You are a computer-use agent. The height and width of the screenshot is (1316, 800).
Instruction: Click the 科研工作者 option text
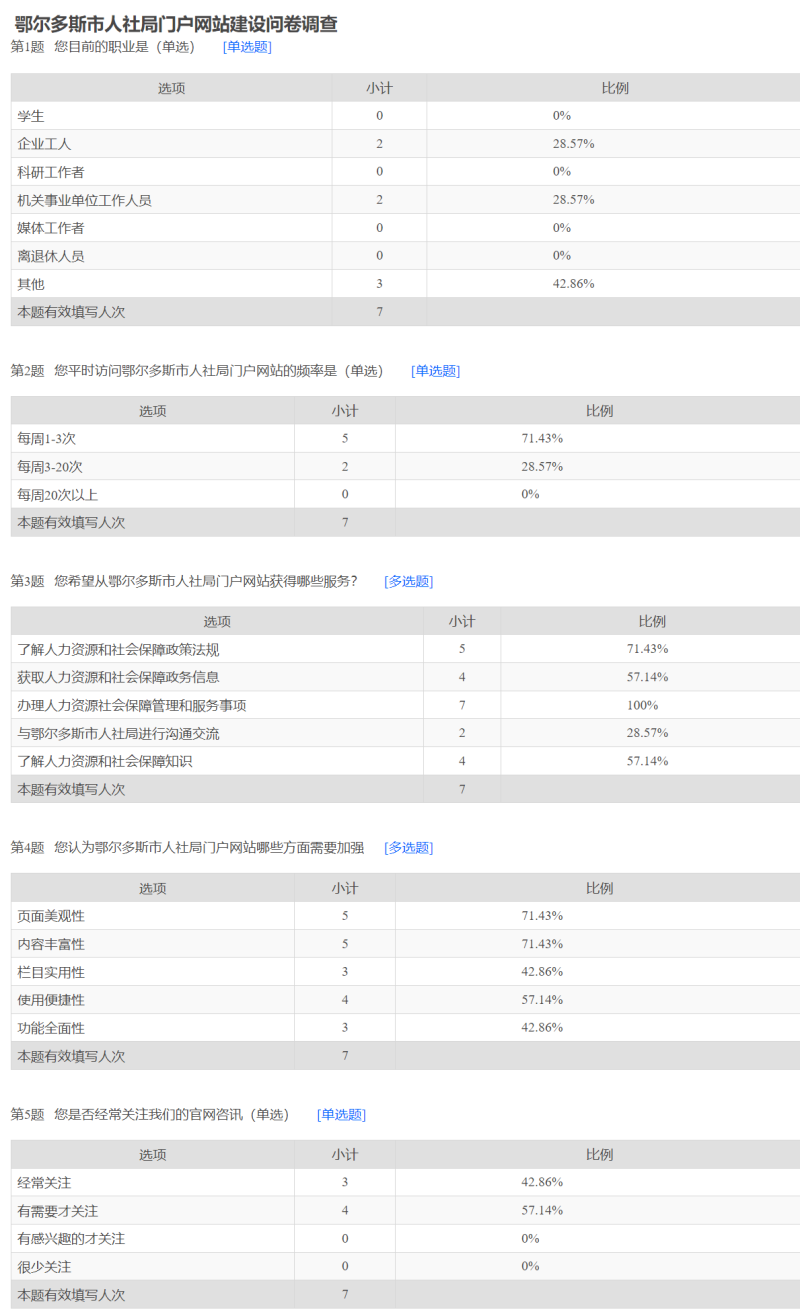click(x=51, y=172)
